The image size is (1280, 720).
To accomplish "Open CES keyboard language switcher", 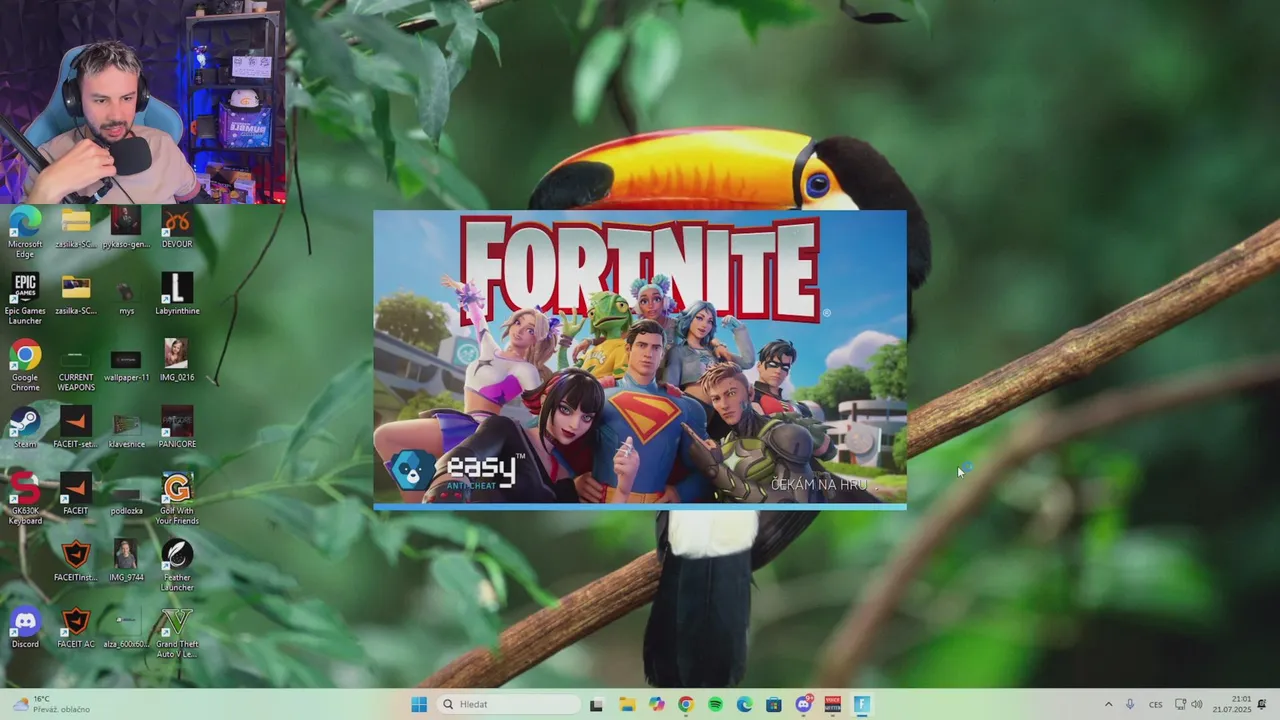I will (x=1156, y=704).
